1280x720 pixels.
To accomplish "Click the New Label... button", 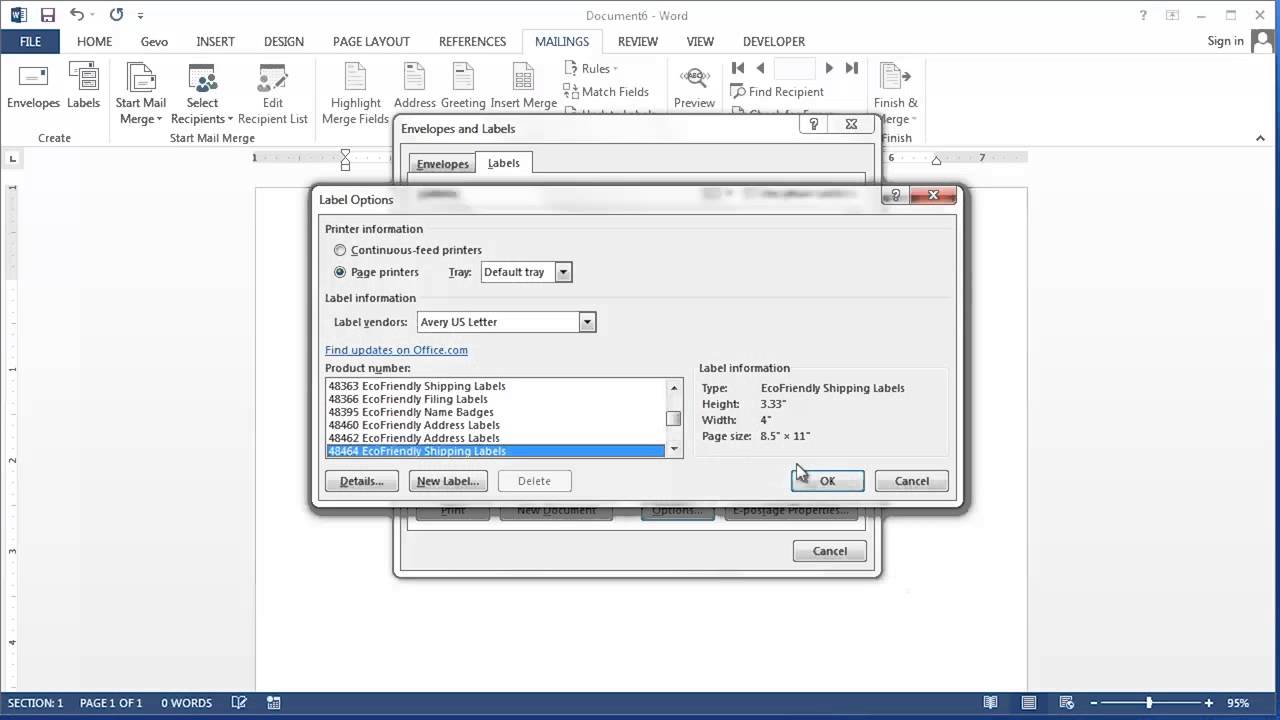I will [448, 481].
